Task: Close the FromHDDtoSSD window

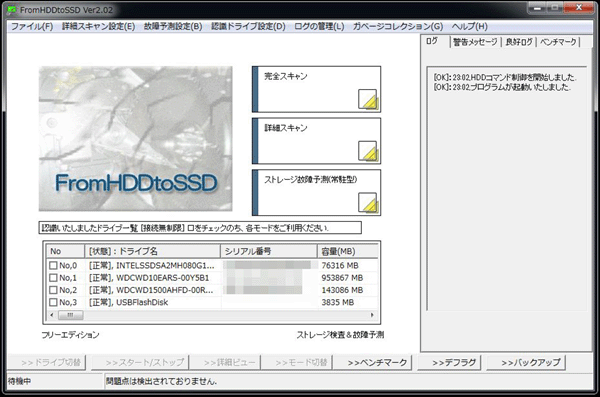Action: pyautogui.click(x=579, y=8)
